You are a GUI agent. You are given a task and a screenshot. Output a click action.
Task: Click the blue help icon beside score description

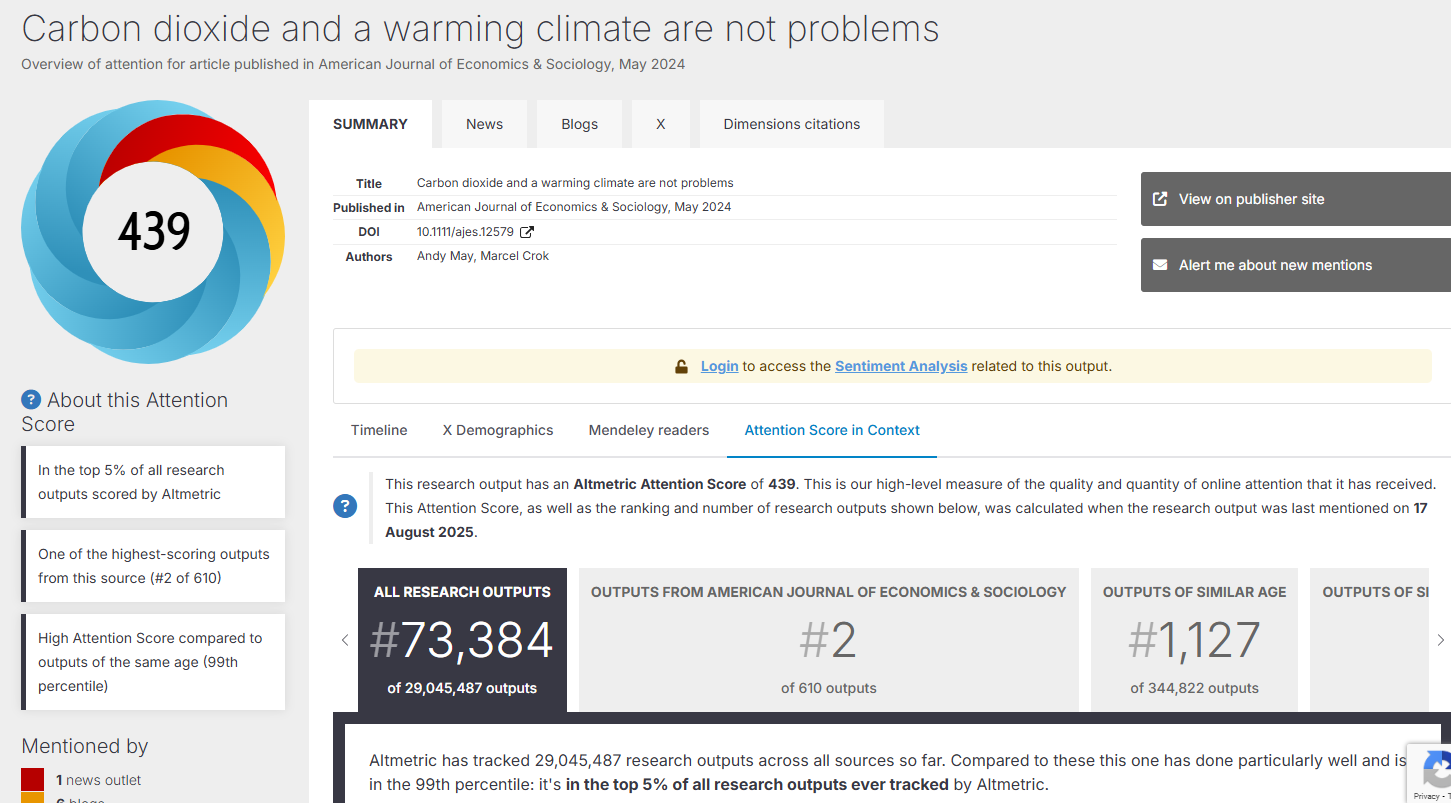click(345, 506)
